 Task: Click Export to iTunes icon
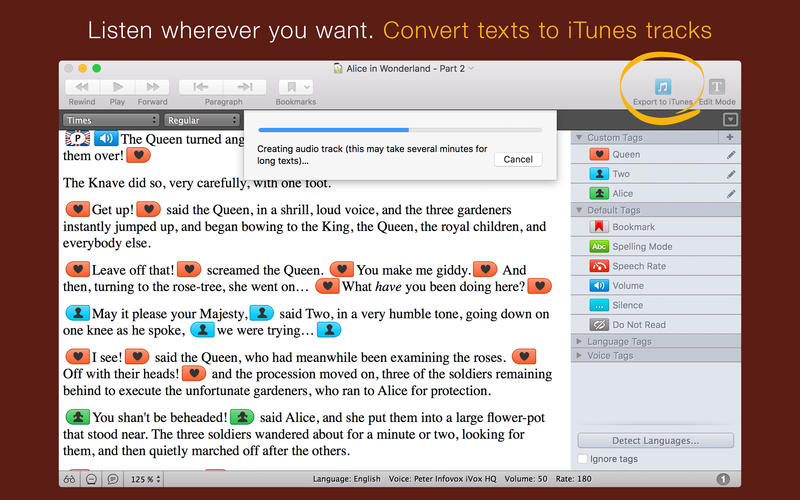coord(663,87)
